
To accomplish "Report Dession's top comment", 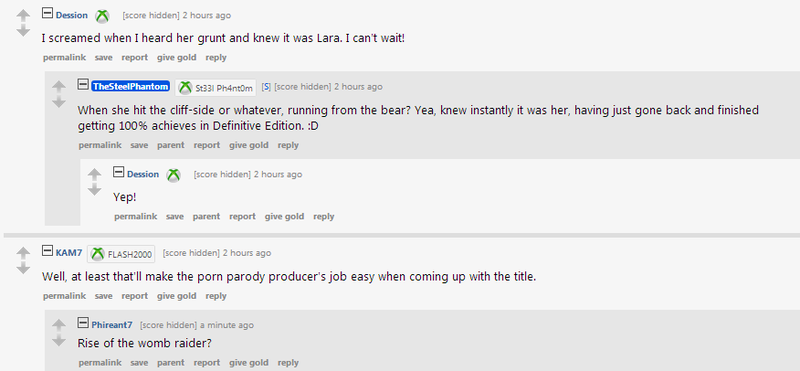I will pyautogui.click(x=135, y=58).
